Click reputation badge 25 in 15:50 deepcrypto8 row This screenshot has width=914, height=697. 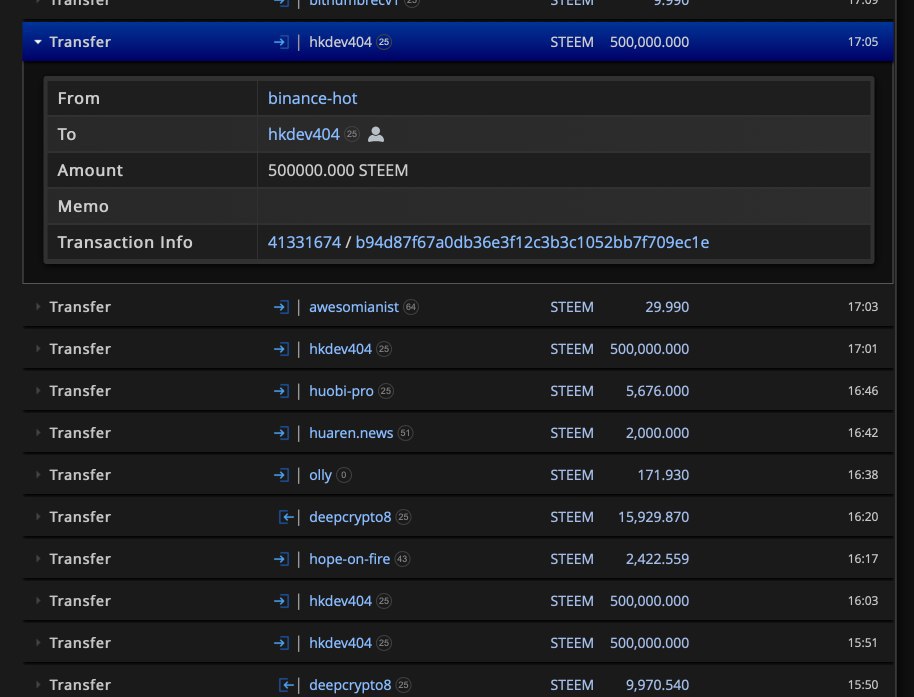pos(403,684)
